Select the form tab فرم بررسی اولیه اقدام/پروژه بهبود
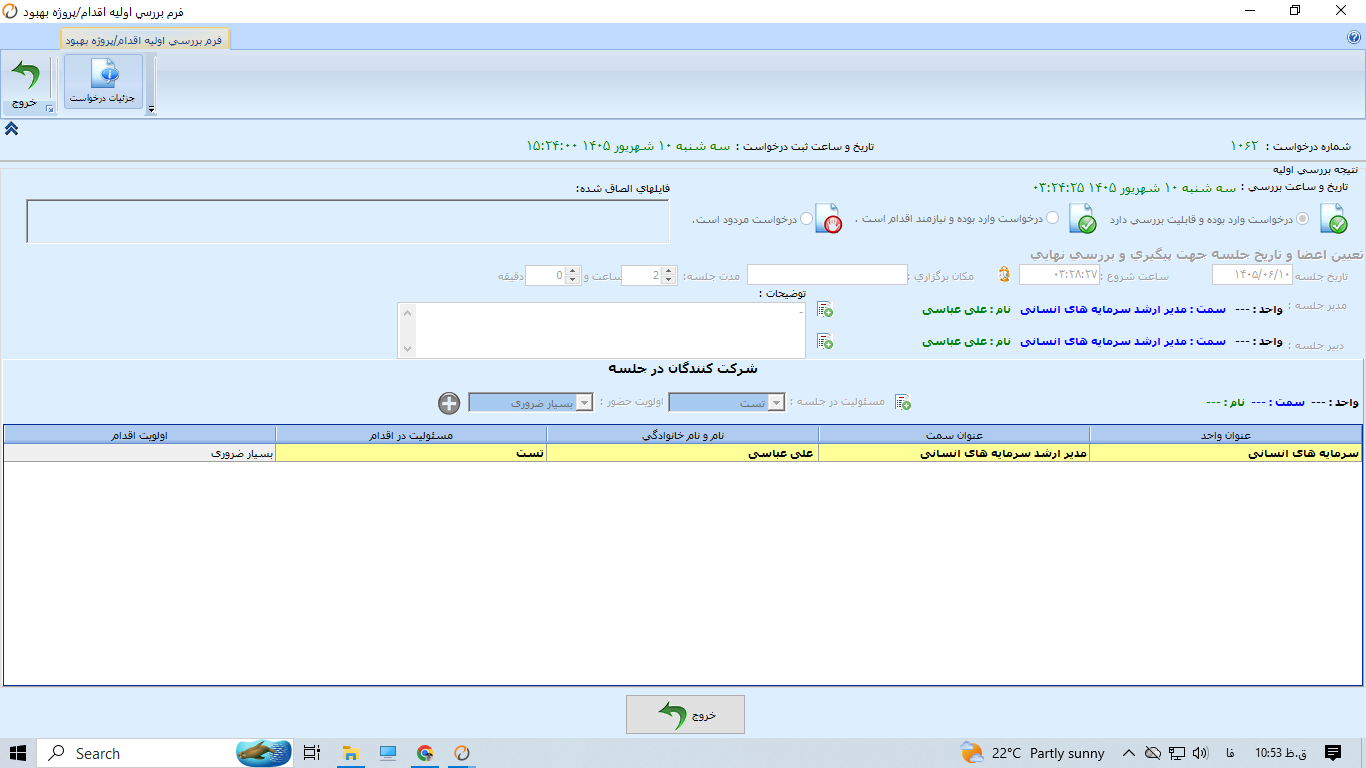Viewport: 1366px width, 768px height. point(146,39)
